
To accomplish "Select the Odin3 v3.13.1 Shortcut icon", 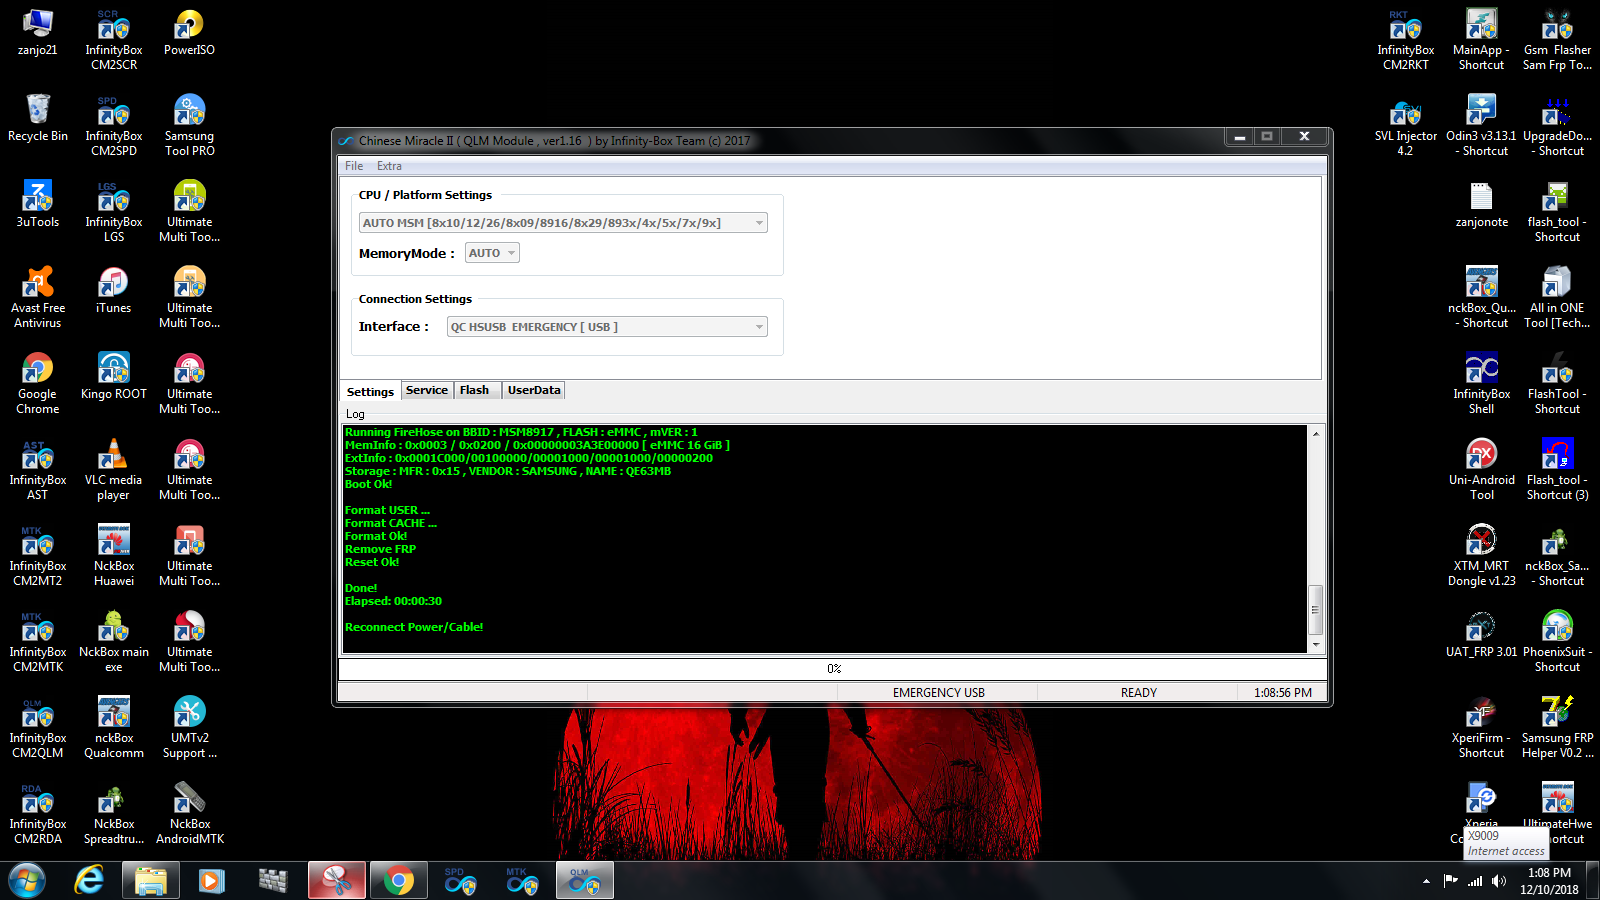I will click(x=1481, y=126).
